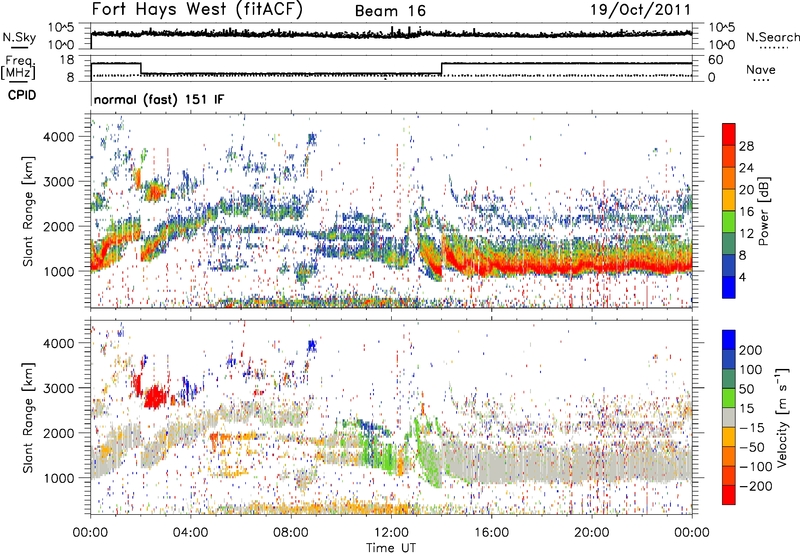Image resolution: width=800 pixels, height=554 pixels.
Task: Click the date '19/Oct/2011'
Action: (641, 9)
